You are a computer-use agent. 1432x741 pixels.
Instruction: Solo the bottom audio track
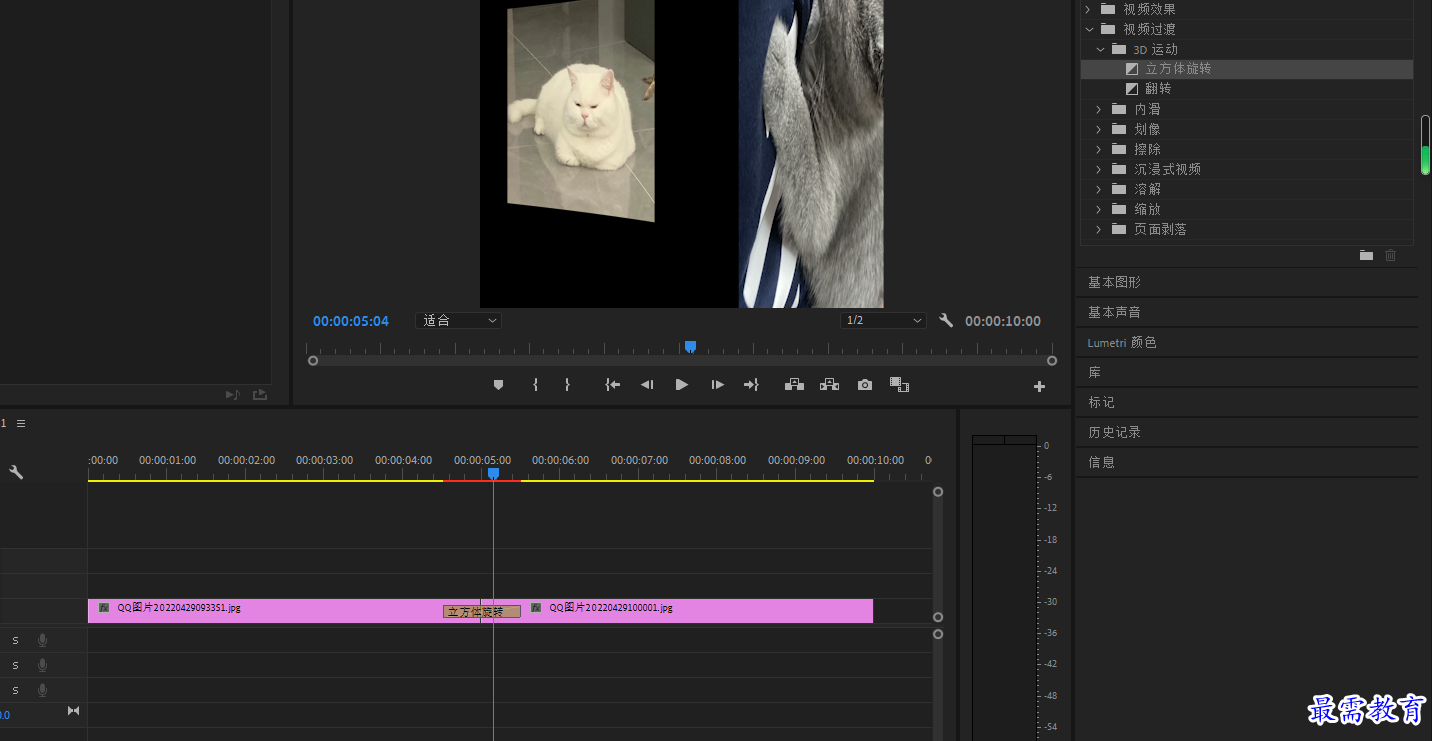coord(15,690)
